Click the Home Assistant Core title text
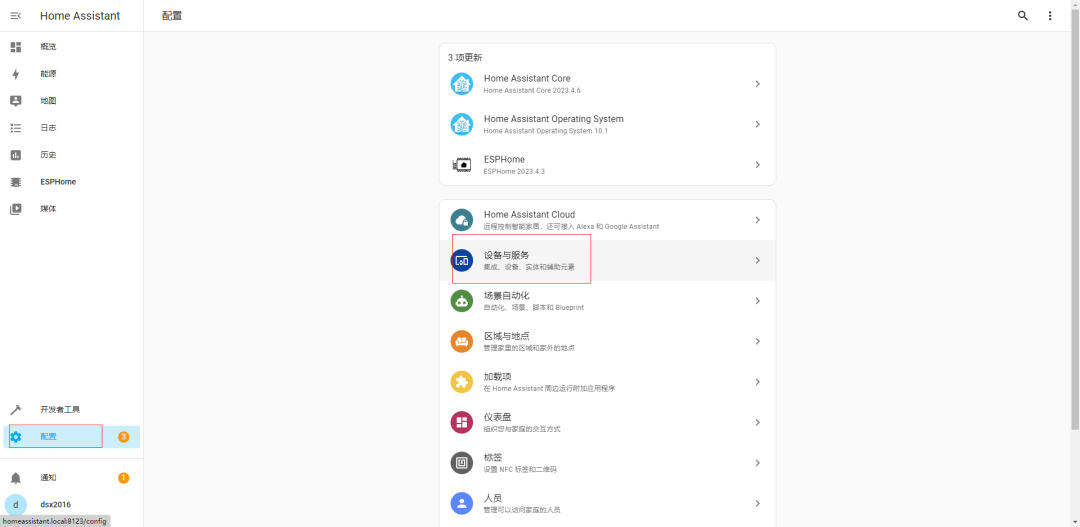This screenshot has height=527, width=1080. pos(527,79)
